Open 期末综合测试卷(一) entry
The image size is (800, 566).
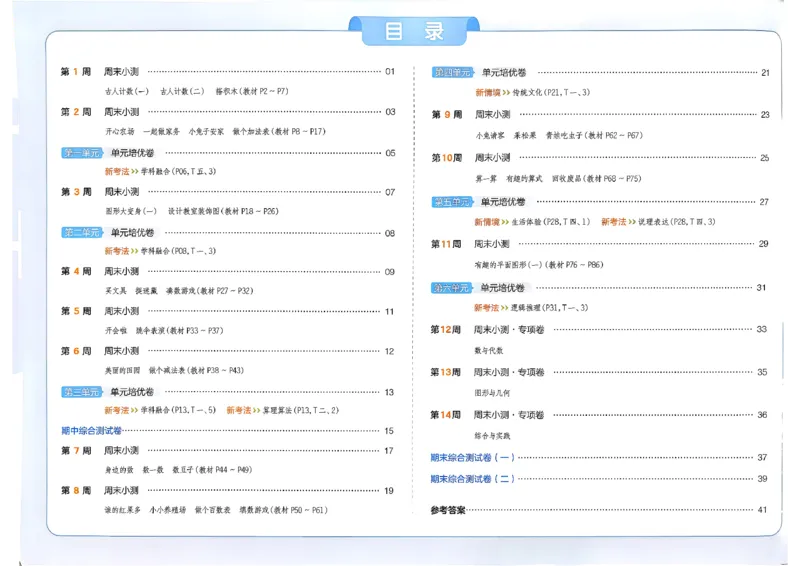(599, 458)
